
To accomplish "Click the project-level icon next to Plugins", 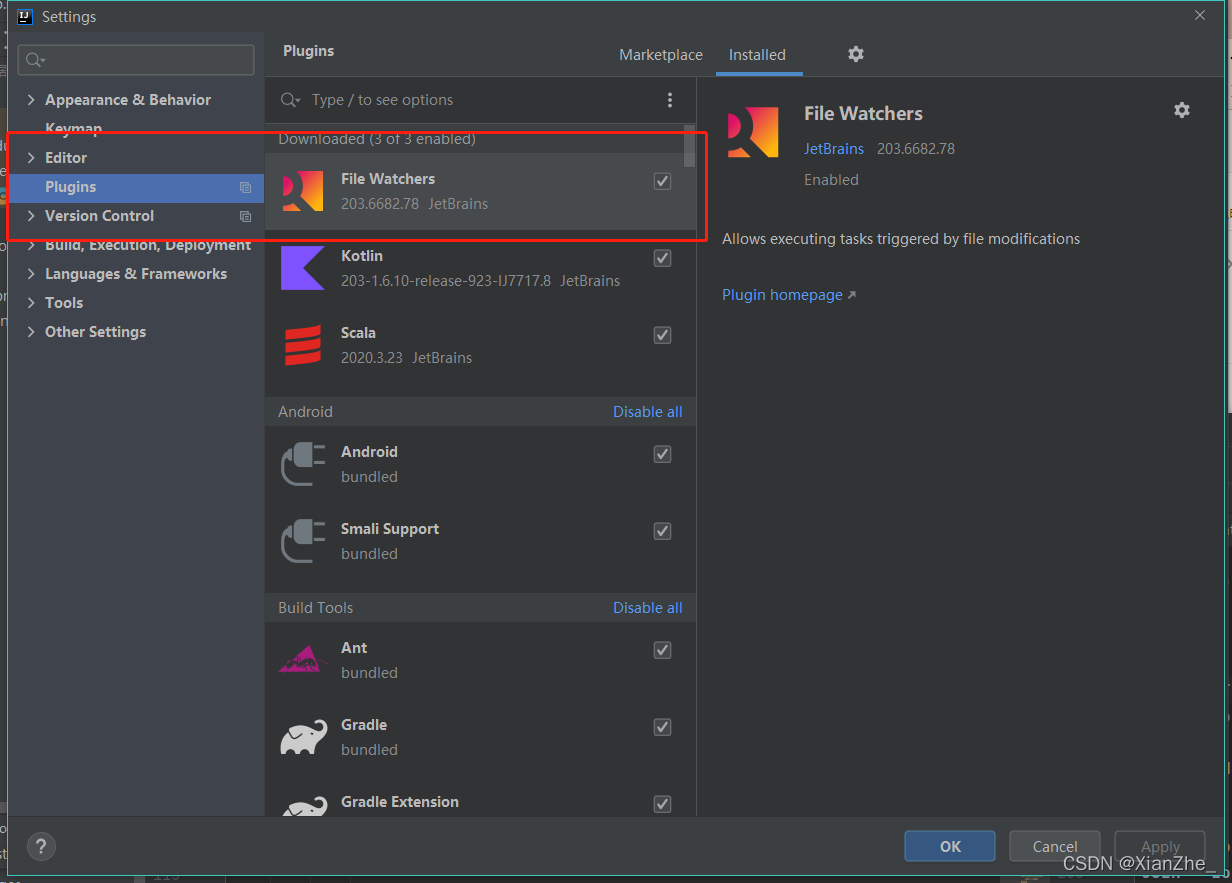I will click(245, 187).
